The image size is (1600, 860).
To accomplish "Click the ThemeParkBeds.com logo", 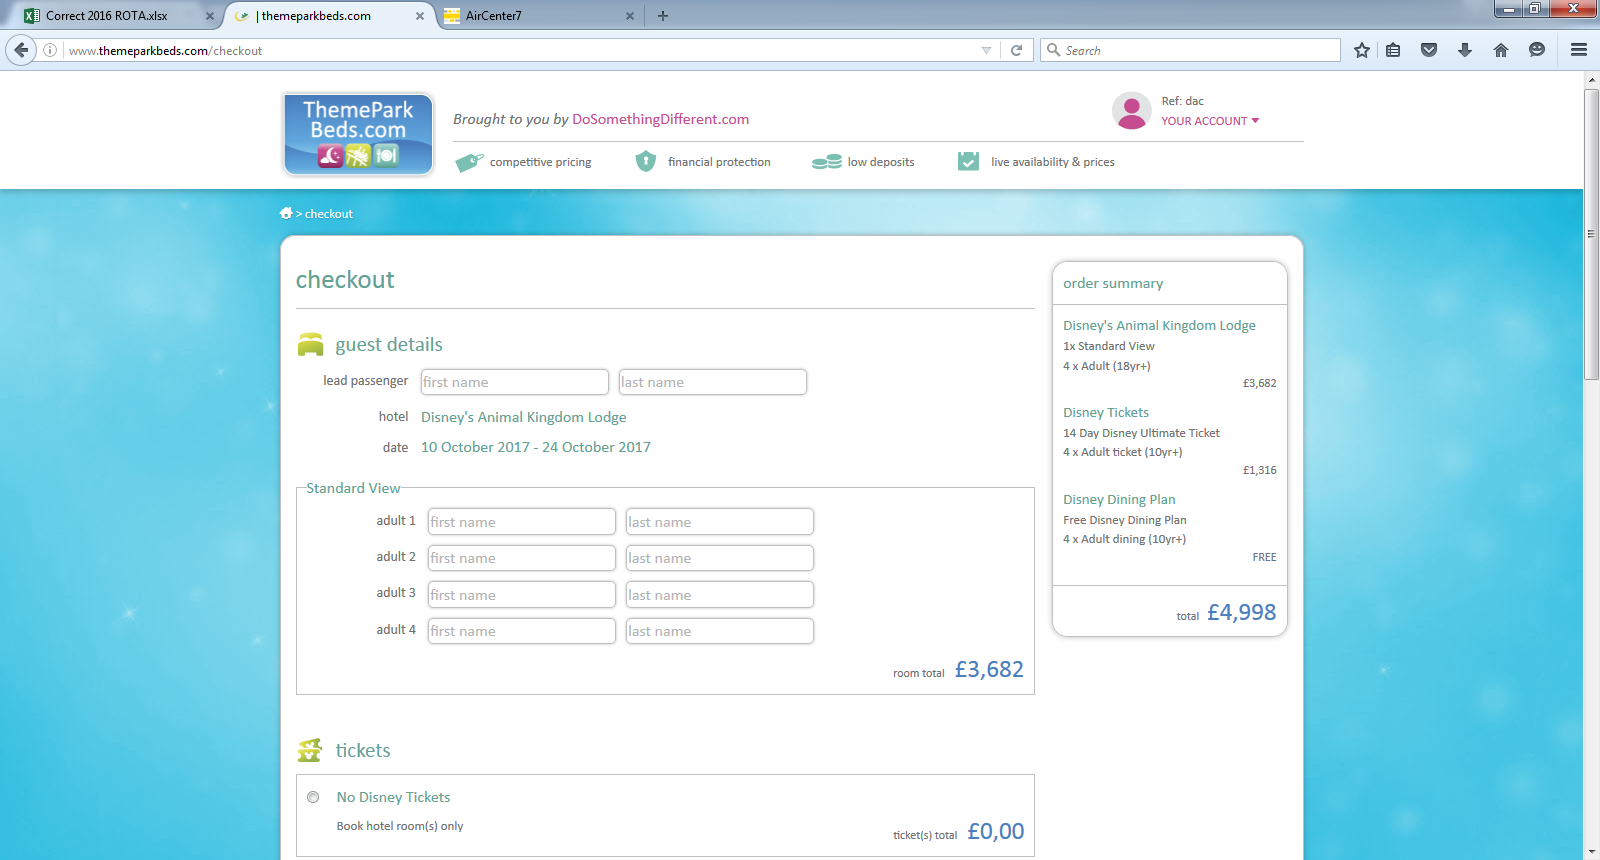I will coord(358,134).
